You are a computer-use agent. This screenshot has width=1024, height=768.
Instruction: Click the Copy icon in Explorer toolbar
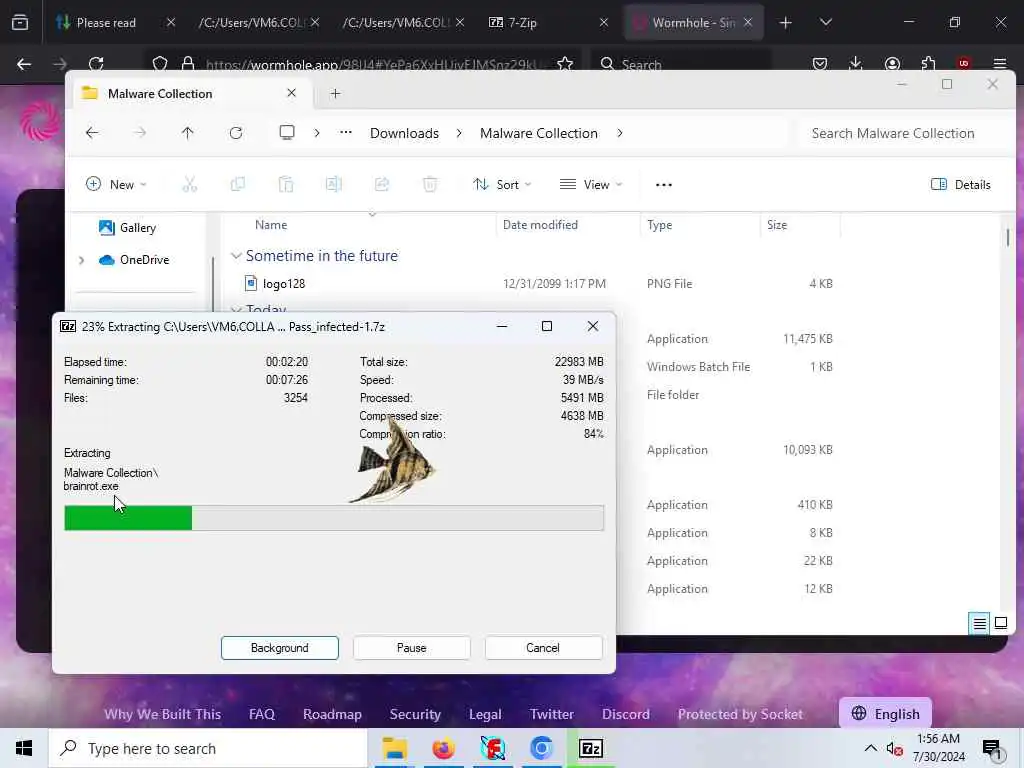238,185
